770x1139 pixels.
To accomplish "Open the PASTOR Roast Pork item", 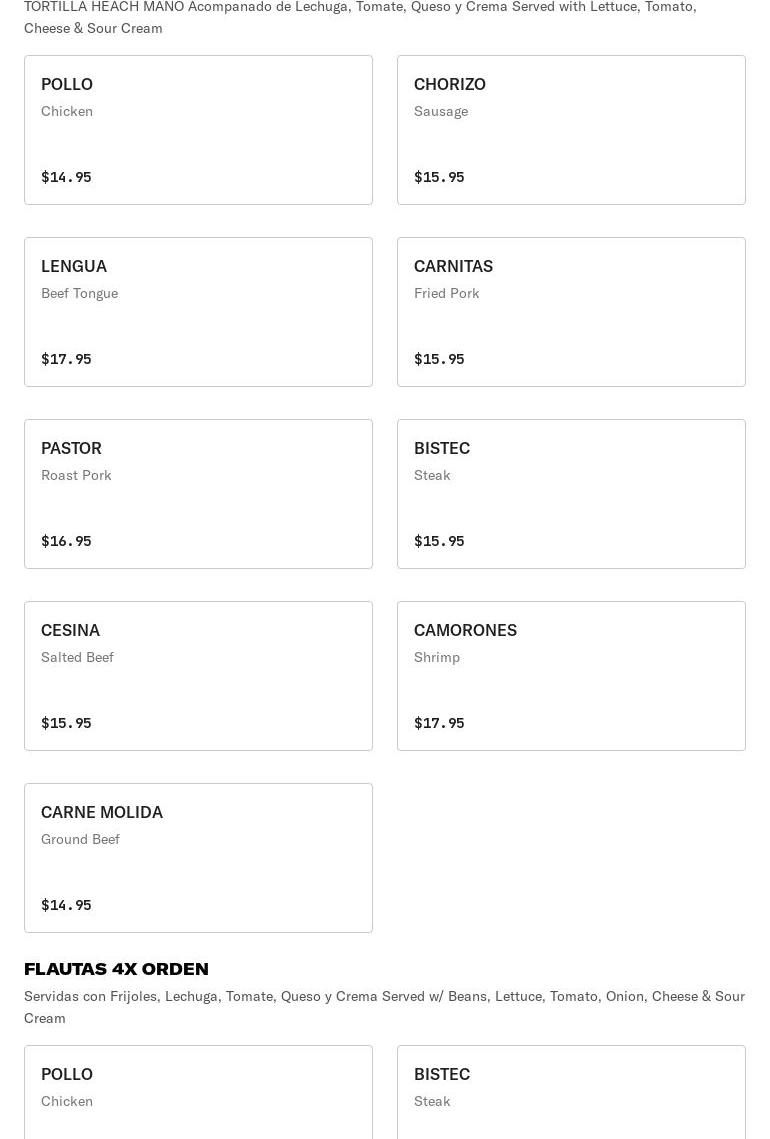I will (x=198, y=494).
